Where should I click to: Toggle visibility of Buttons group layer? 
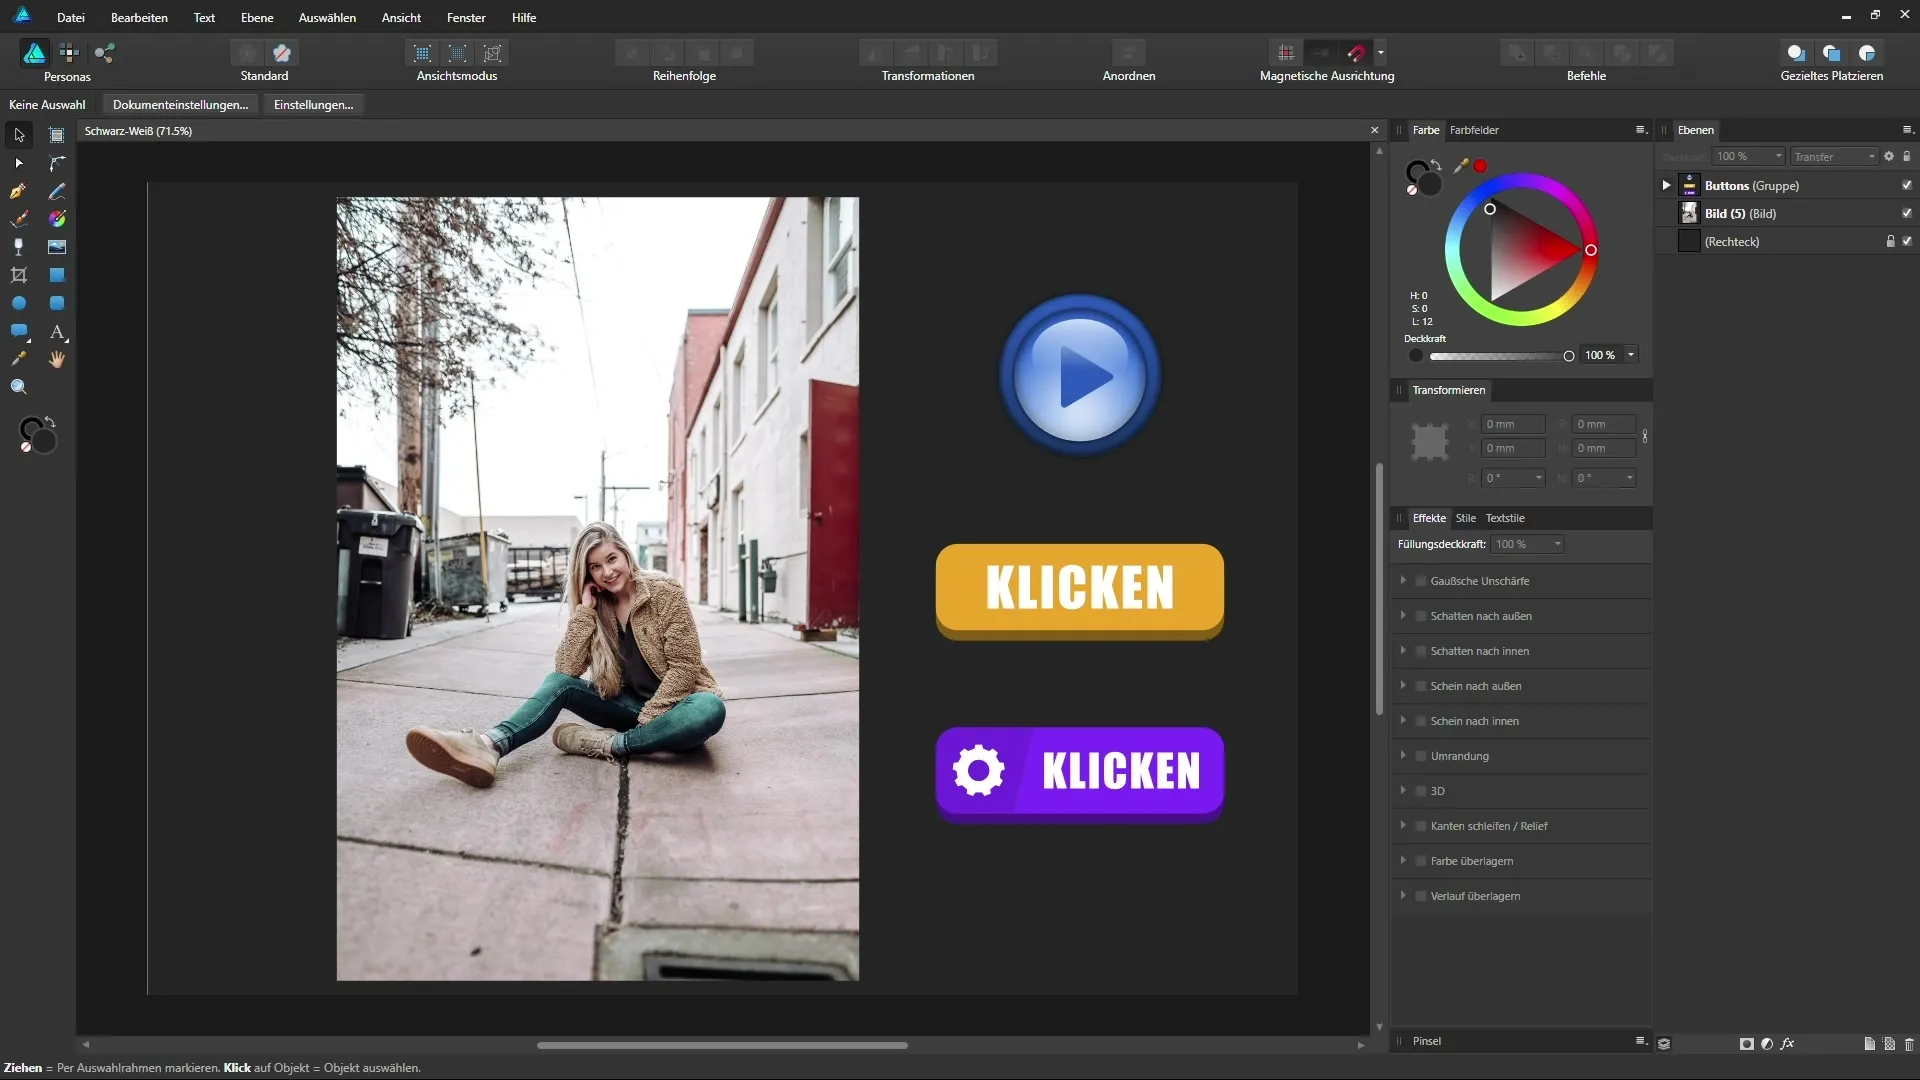tap(1907, 185)
